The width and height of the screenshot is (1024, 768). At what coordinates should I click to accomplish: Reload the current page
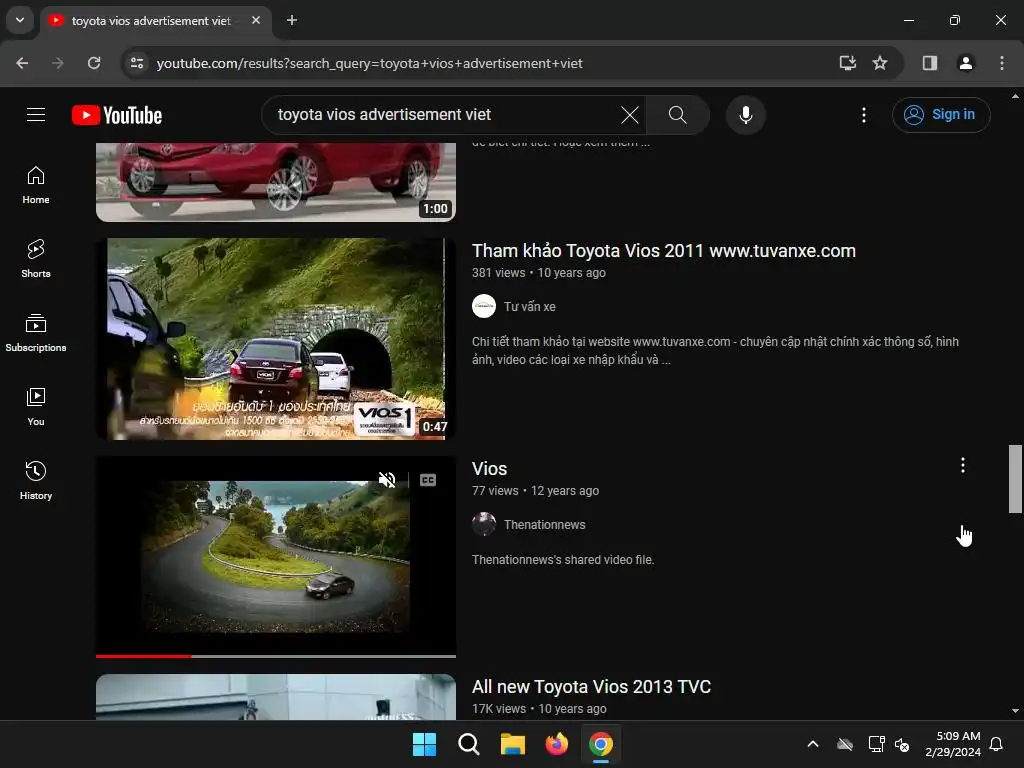[94, 63]
